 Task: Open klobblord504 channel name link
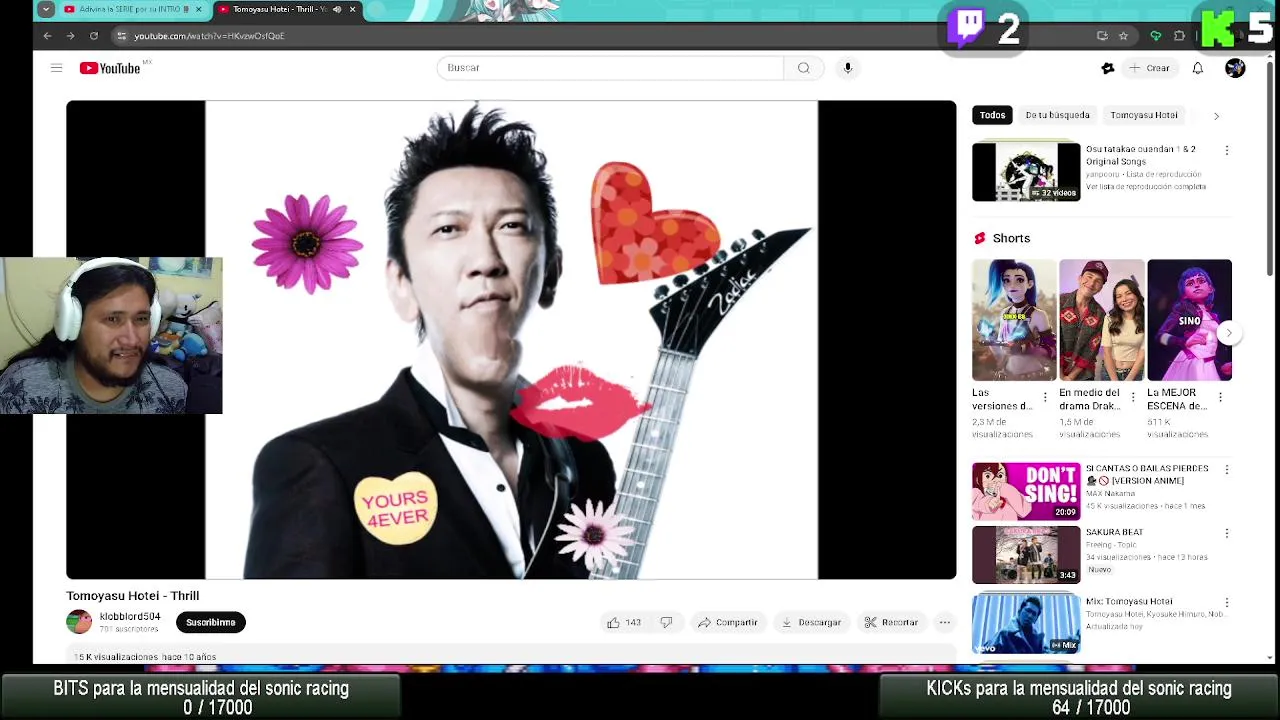130,616
